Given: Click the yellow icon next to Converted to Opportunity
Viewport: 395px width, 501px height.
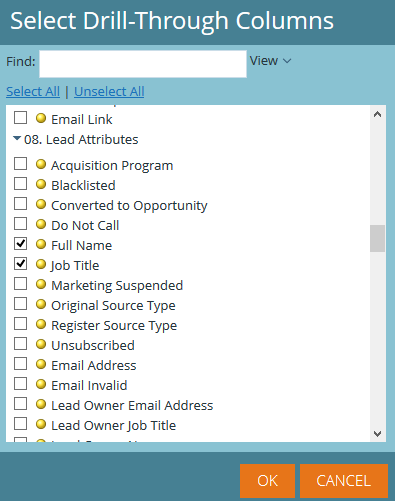Looking at the screenshot, I should tap(41, 204).
